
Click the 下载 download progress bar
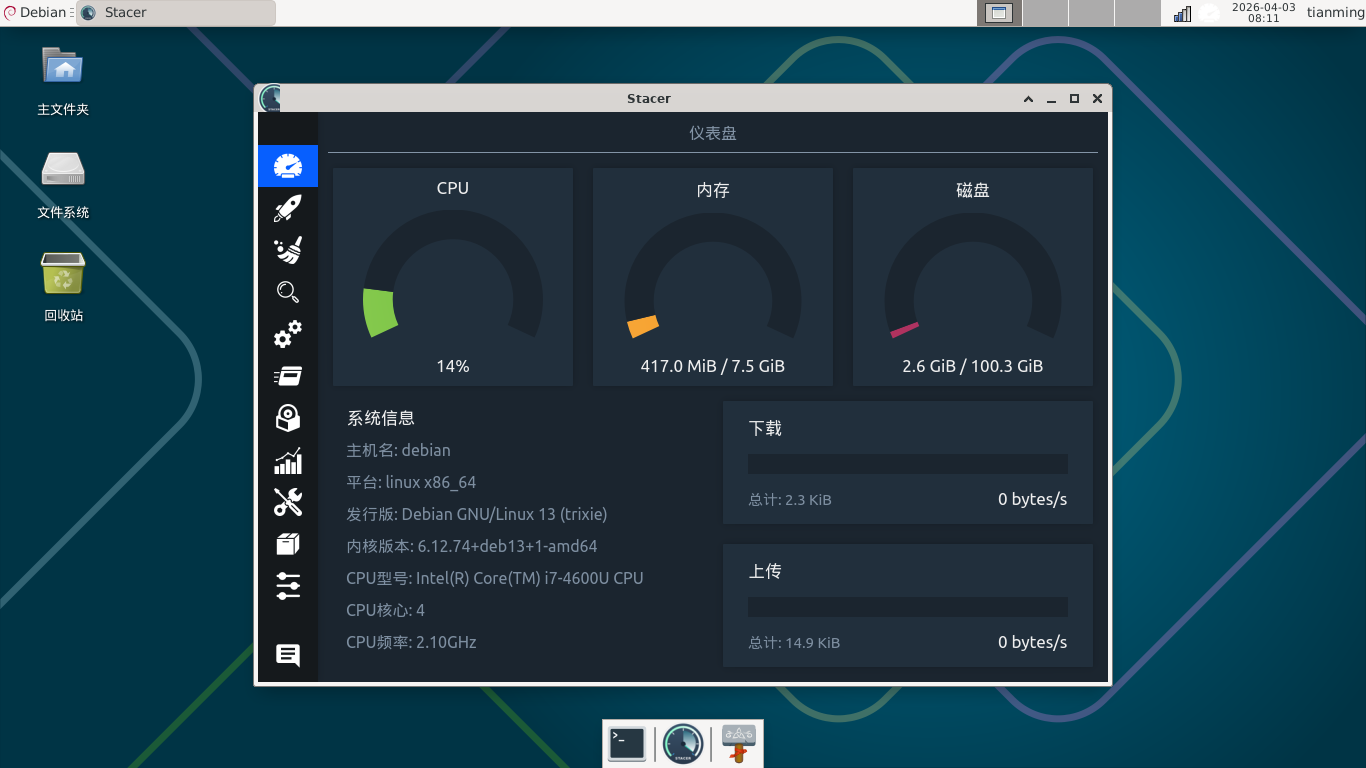point(907,464)
